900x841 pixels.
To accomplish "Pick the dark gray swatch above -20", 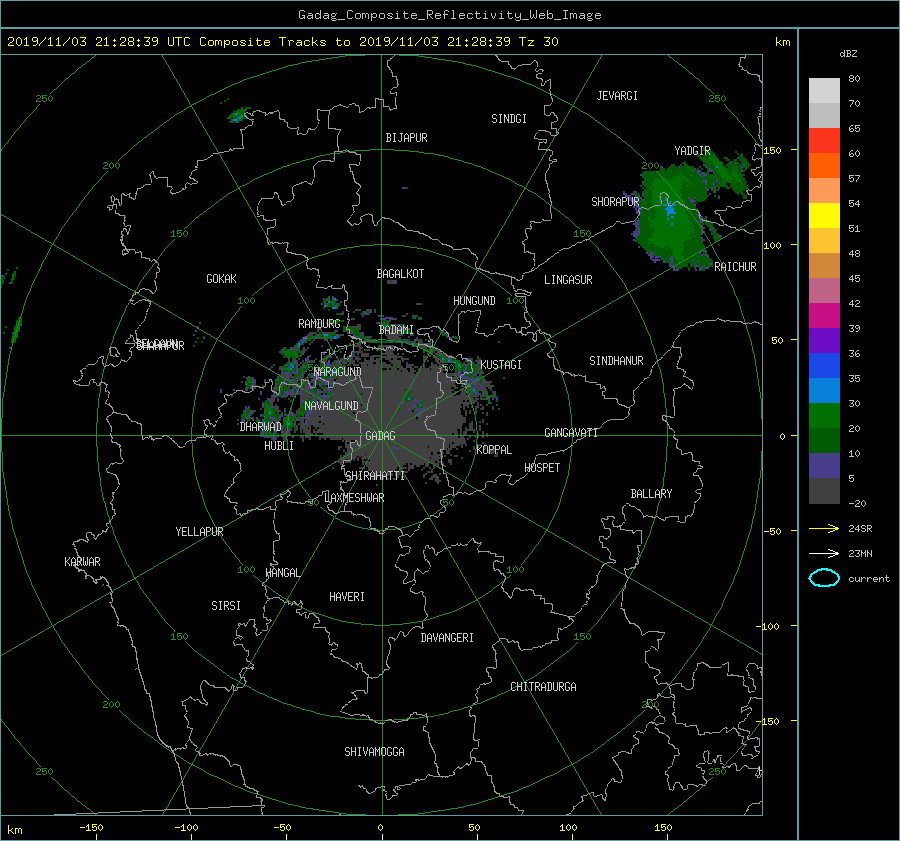I will [x=824, y=491].
